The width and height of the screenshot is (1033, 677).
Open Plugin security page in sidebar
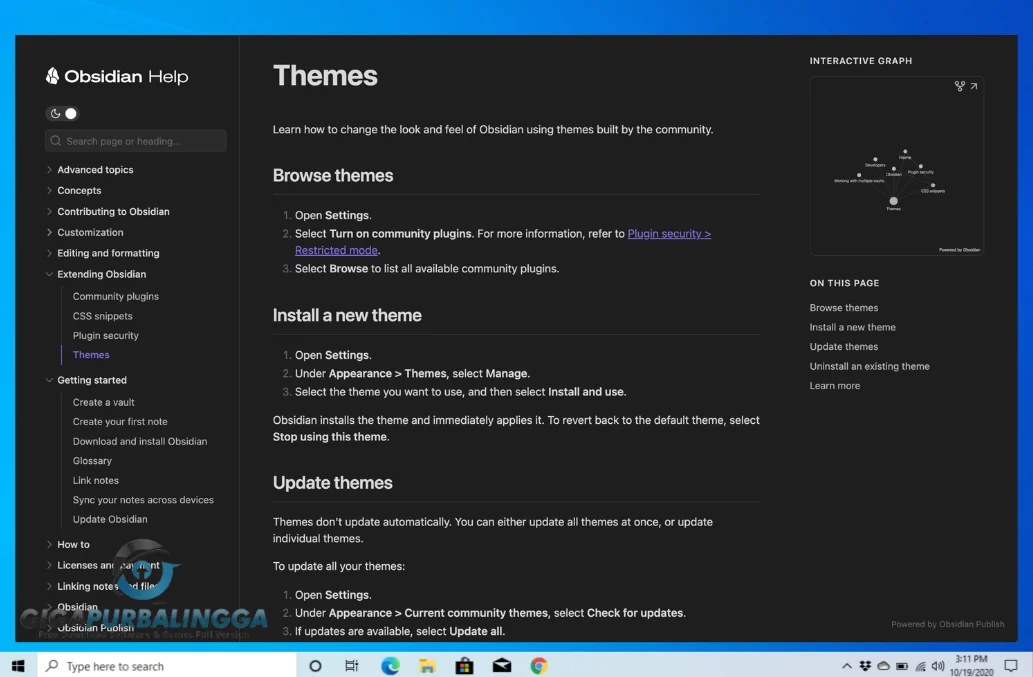click(x=106, y=335)
